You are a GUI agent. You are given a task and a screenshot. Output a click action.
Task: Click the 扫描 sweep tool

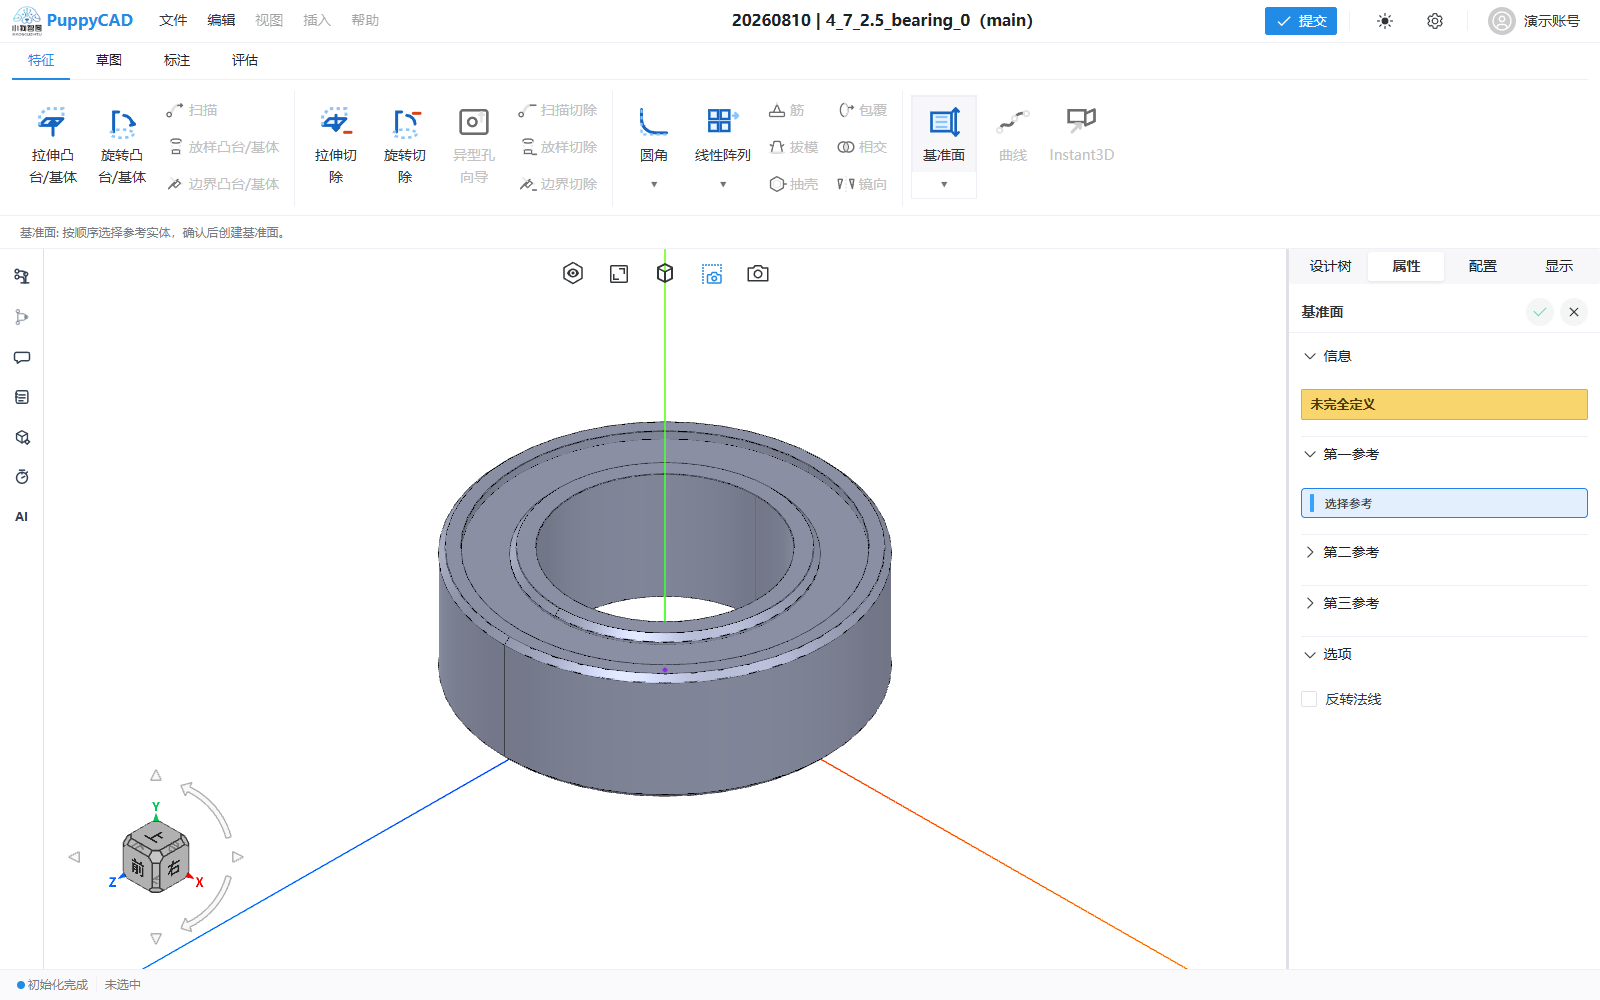point(192,110)
